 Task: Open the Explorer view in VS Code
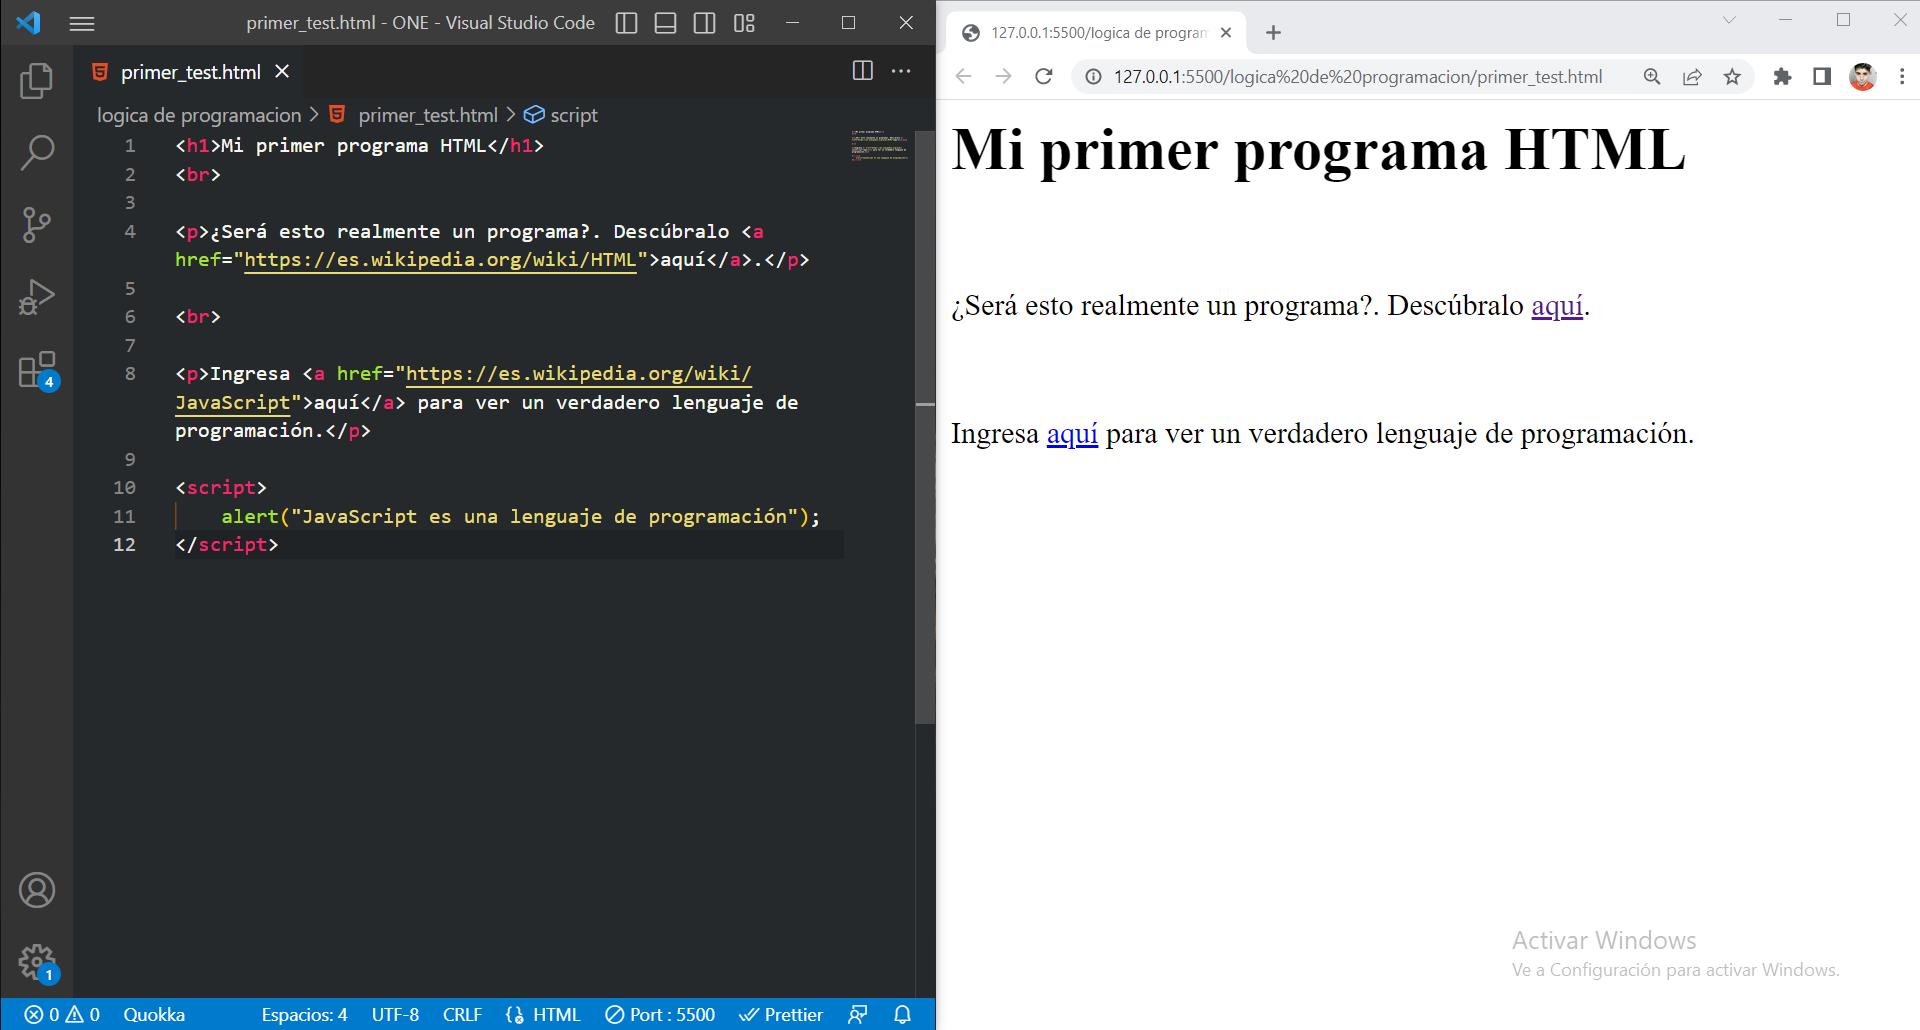pos(37,81)
